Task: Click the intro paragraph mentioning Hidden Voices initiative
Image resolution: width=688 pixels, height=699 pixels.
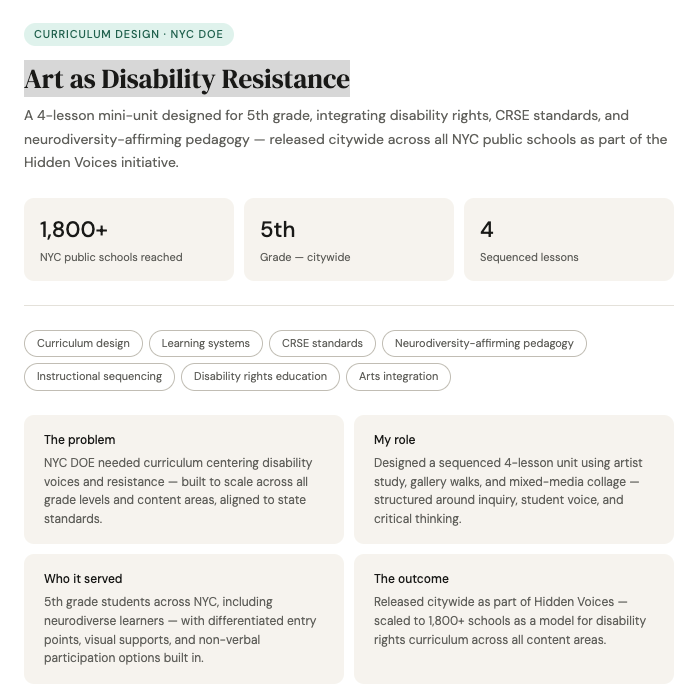Action: pyautogui.click(x=346, y=139)
